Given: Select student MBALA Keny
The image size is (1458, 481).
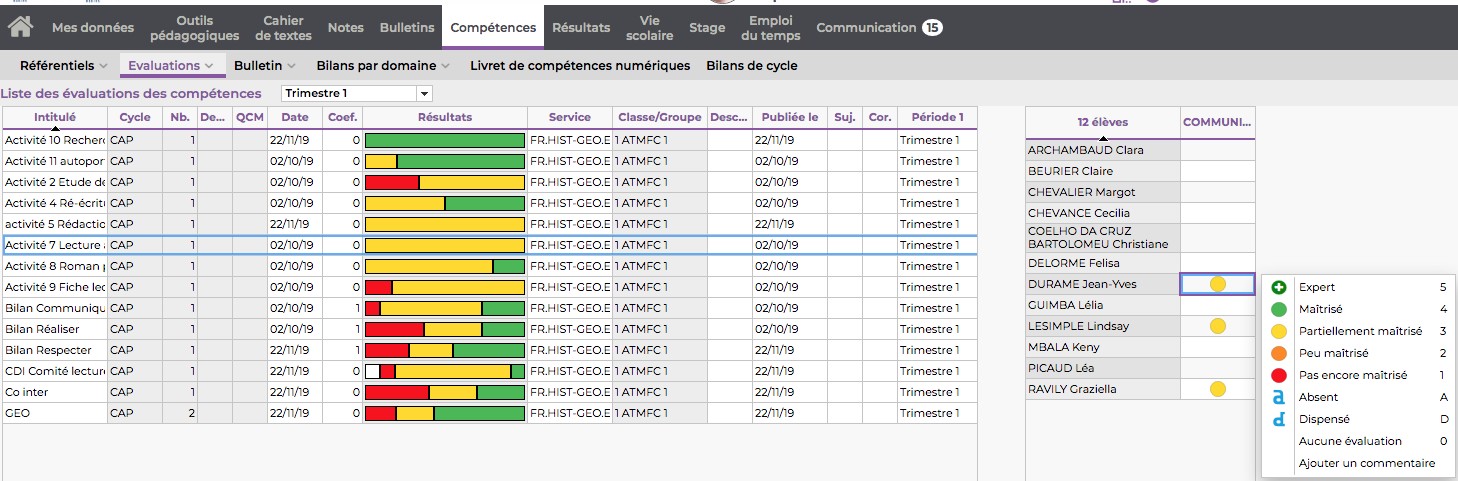Looking at the screenshot, I should tap(1103, 347).
